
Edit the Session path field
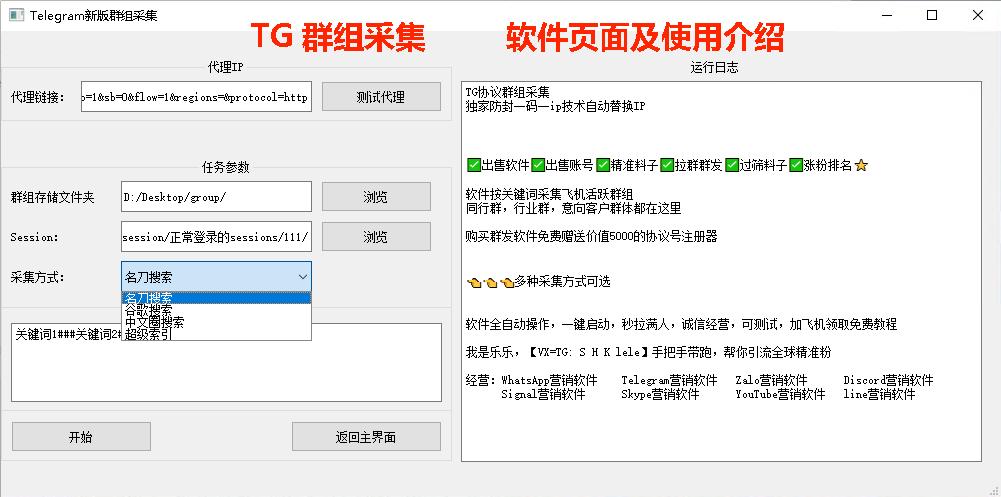coord(216,237)
